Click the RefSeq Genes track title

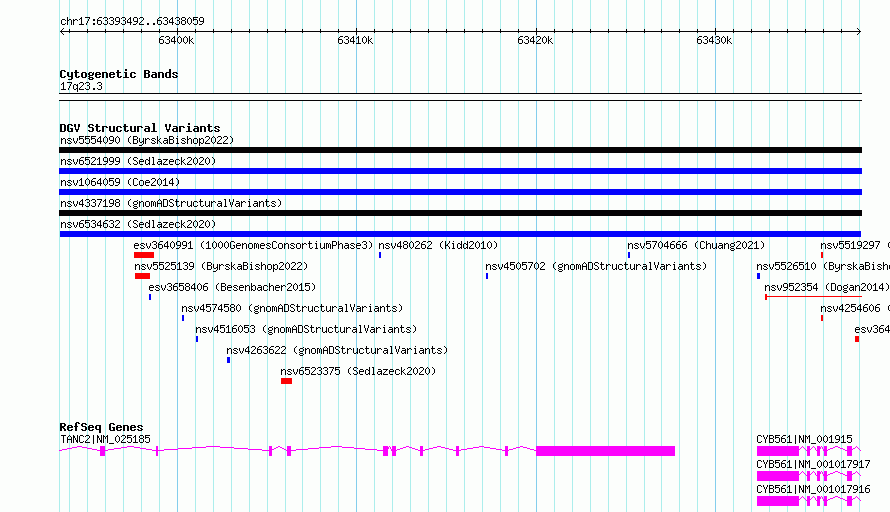[x=101, y=427]
